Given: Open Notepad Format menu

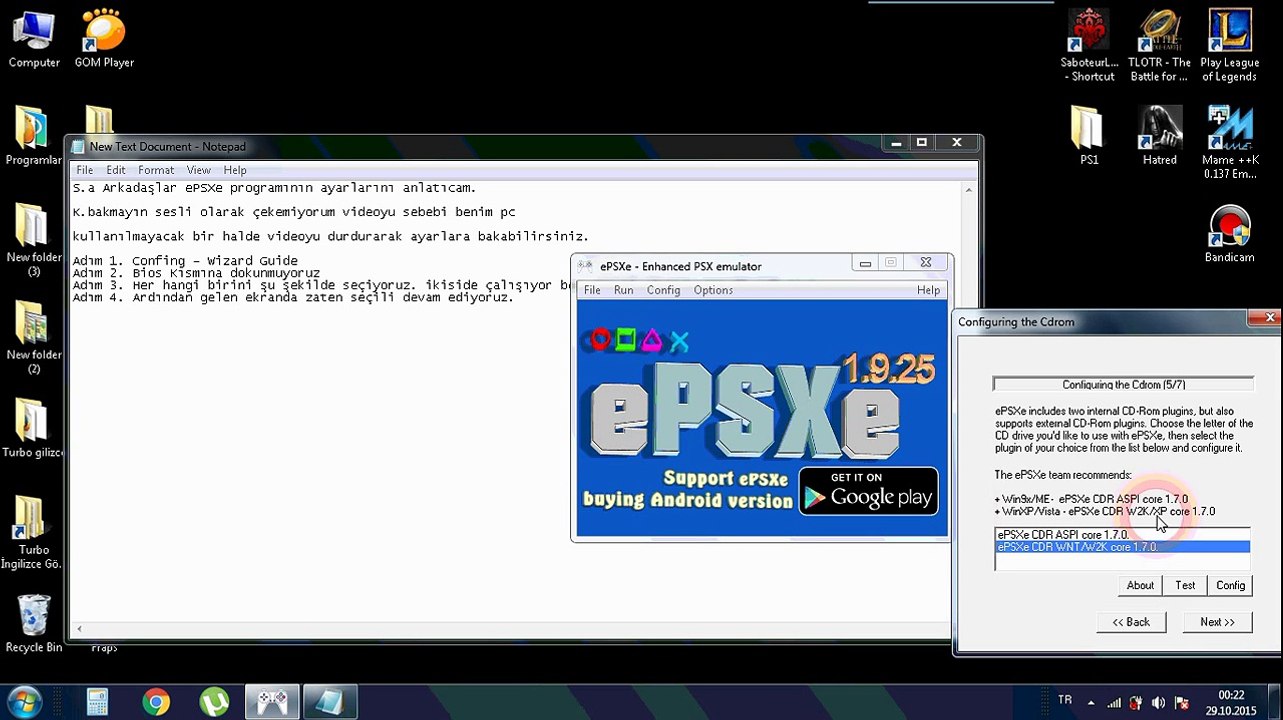Looking at the screenshot, I should coord(156,170).
